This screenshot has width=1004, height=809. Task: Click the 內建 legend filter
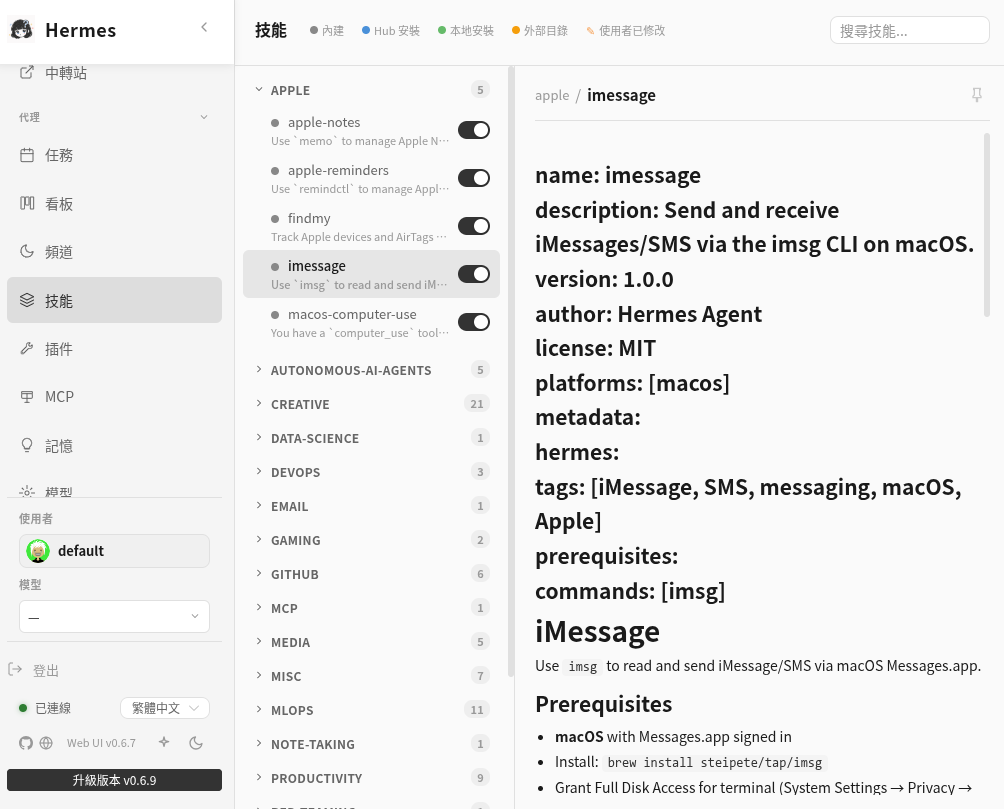[x=327, y=31]
